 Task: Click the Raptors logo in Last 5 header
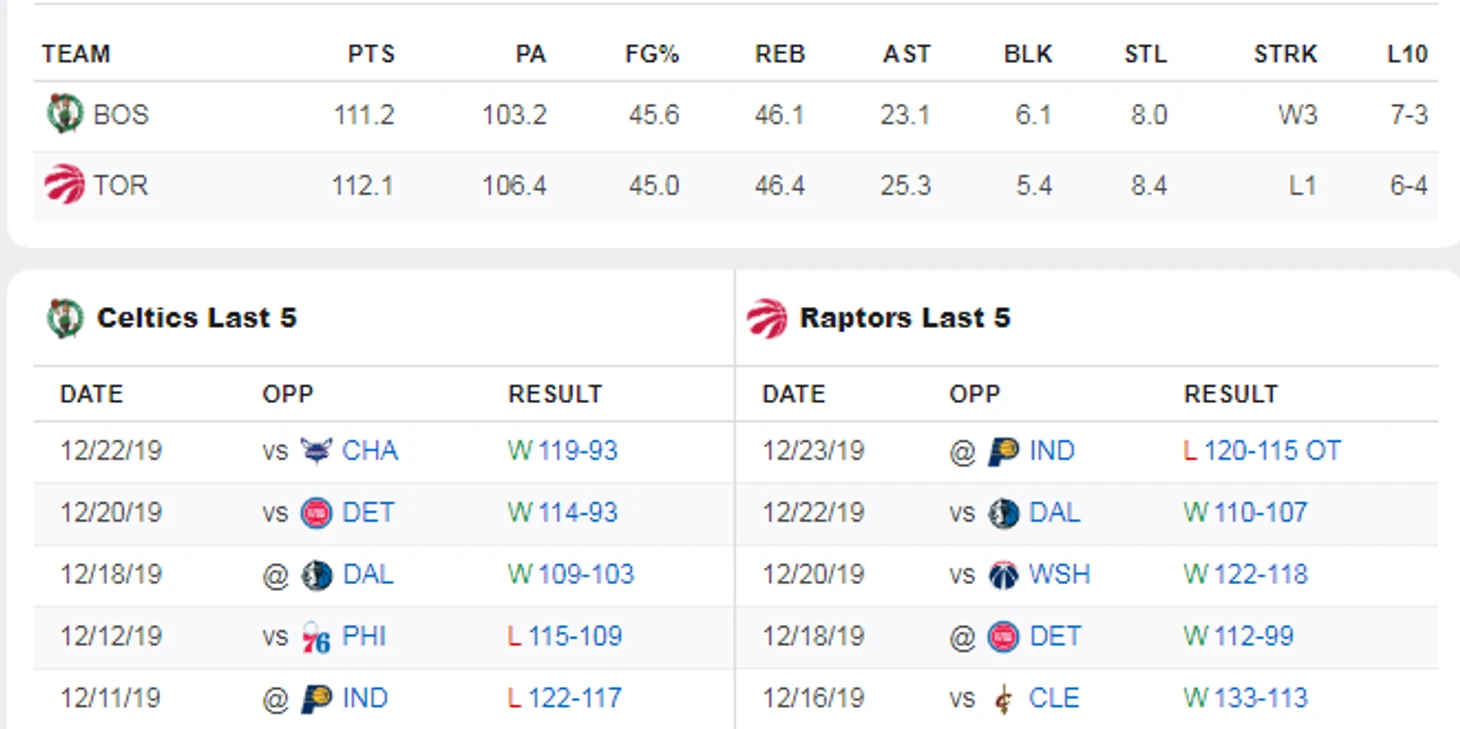coord(767,319)
